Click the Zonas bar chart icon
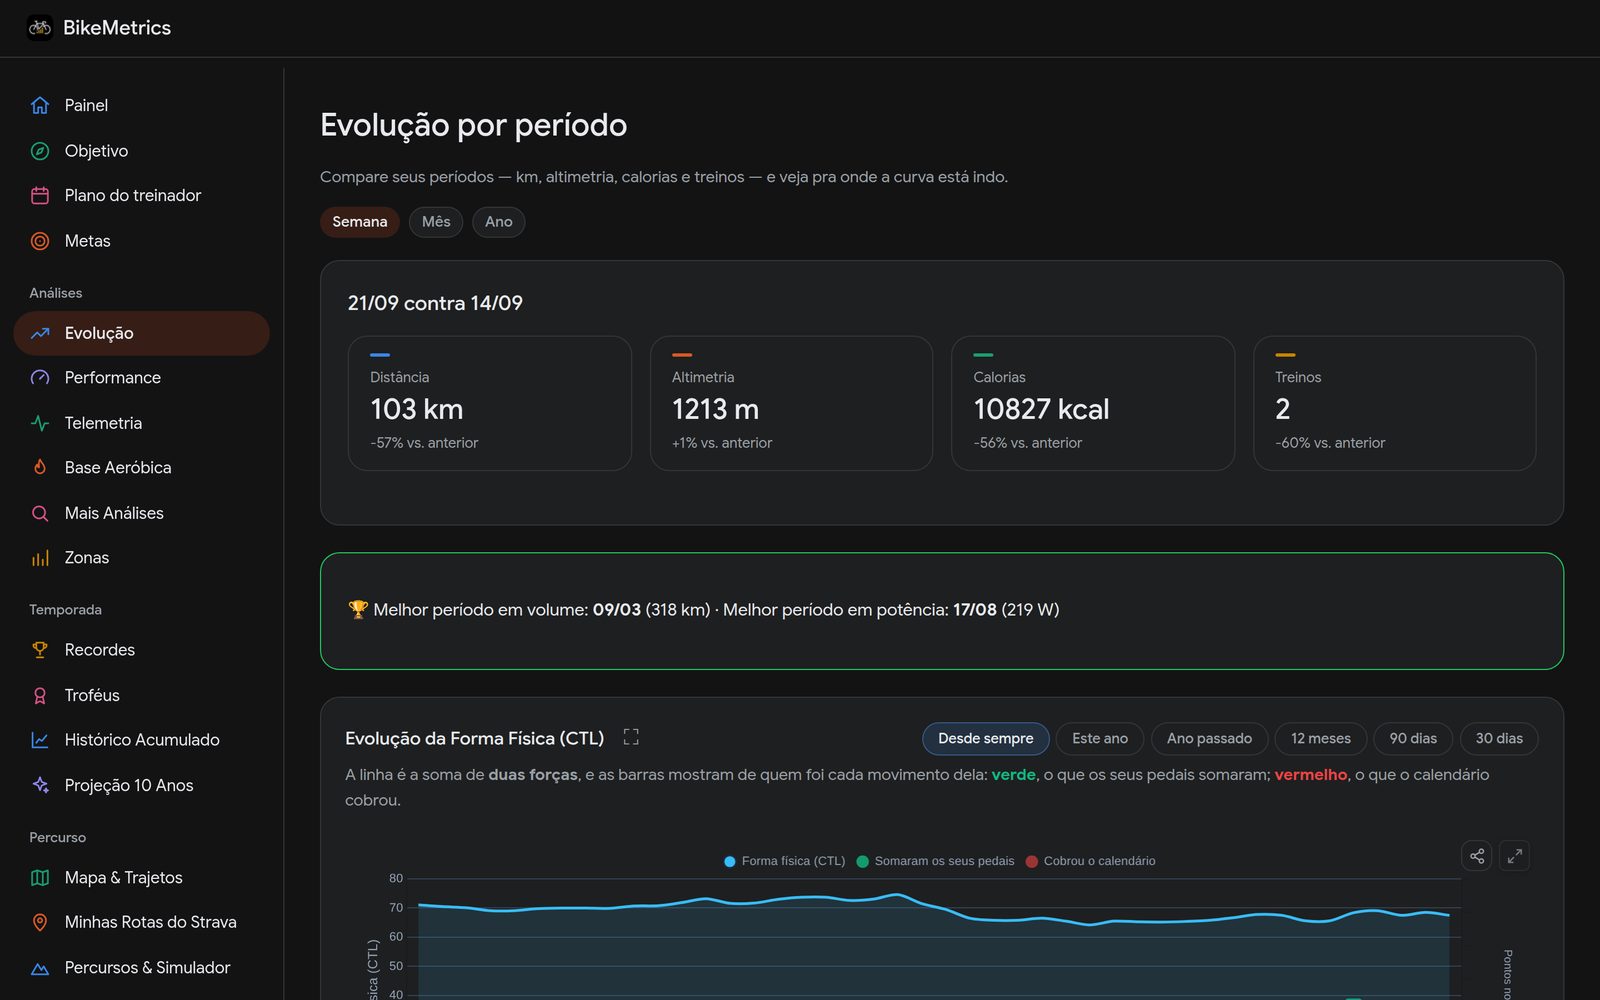The width and height of the screenshot is (1600, 1000). coord(40,558)
